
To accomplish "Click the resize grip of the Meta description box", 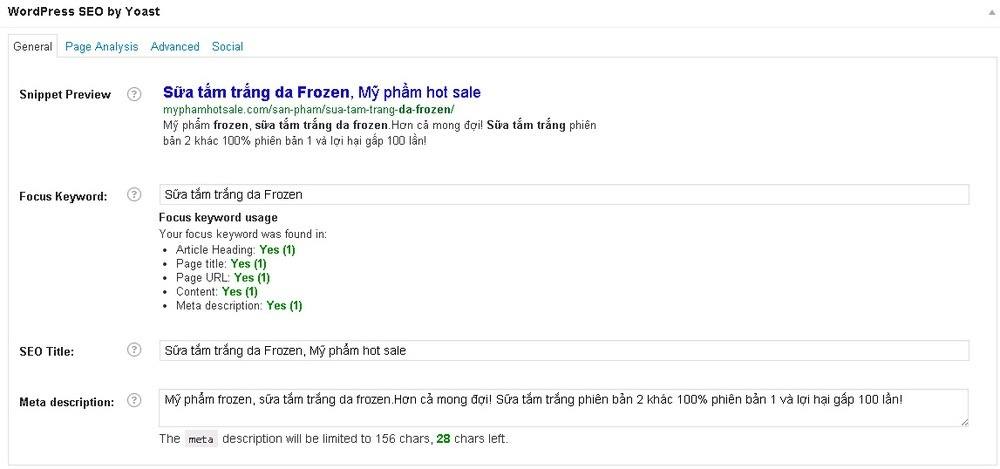I will point(964,422).
